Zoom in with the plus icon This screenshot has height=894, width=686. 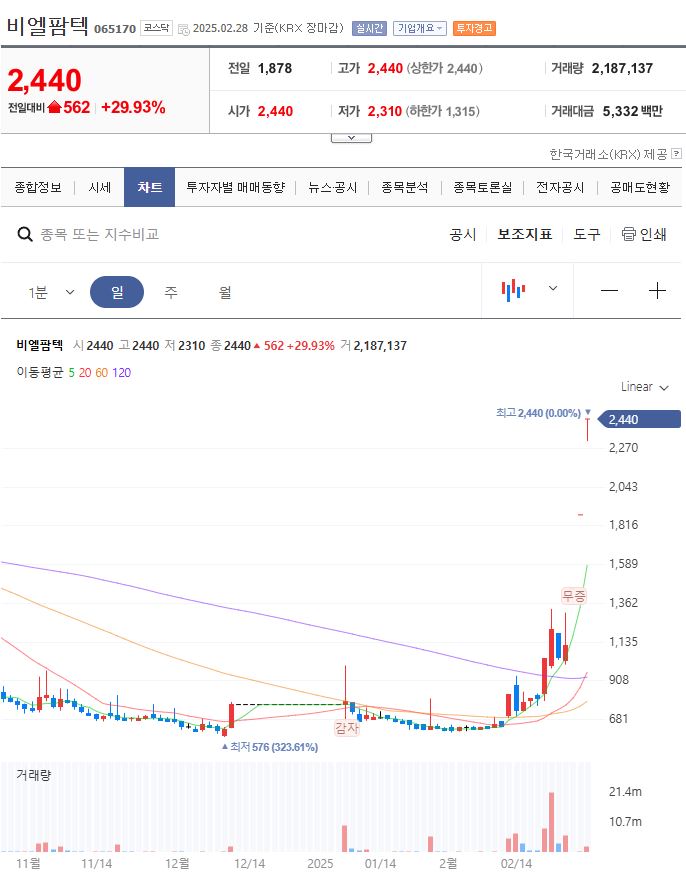657,291
